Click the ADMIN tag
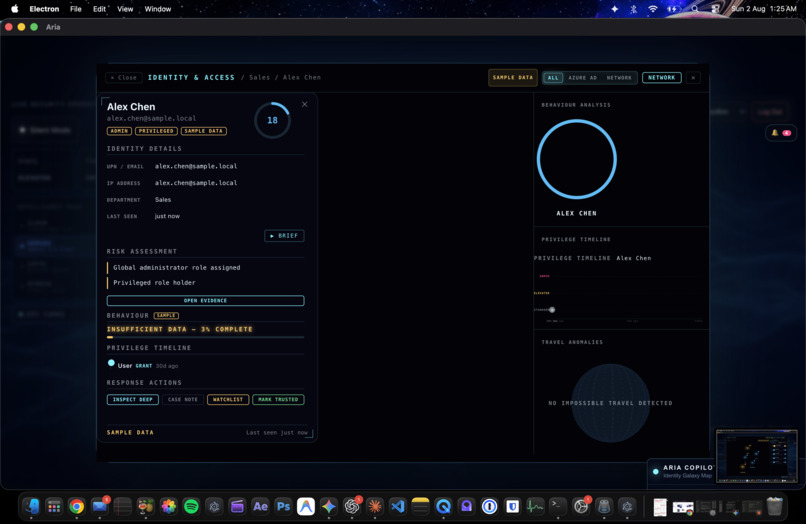Image resolution: width=806 pixels, height=524 pixels. (x=119, y=131)
